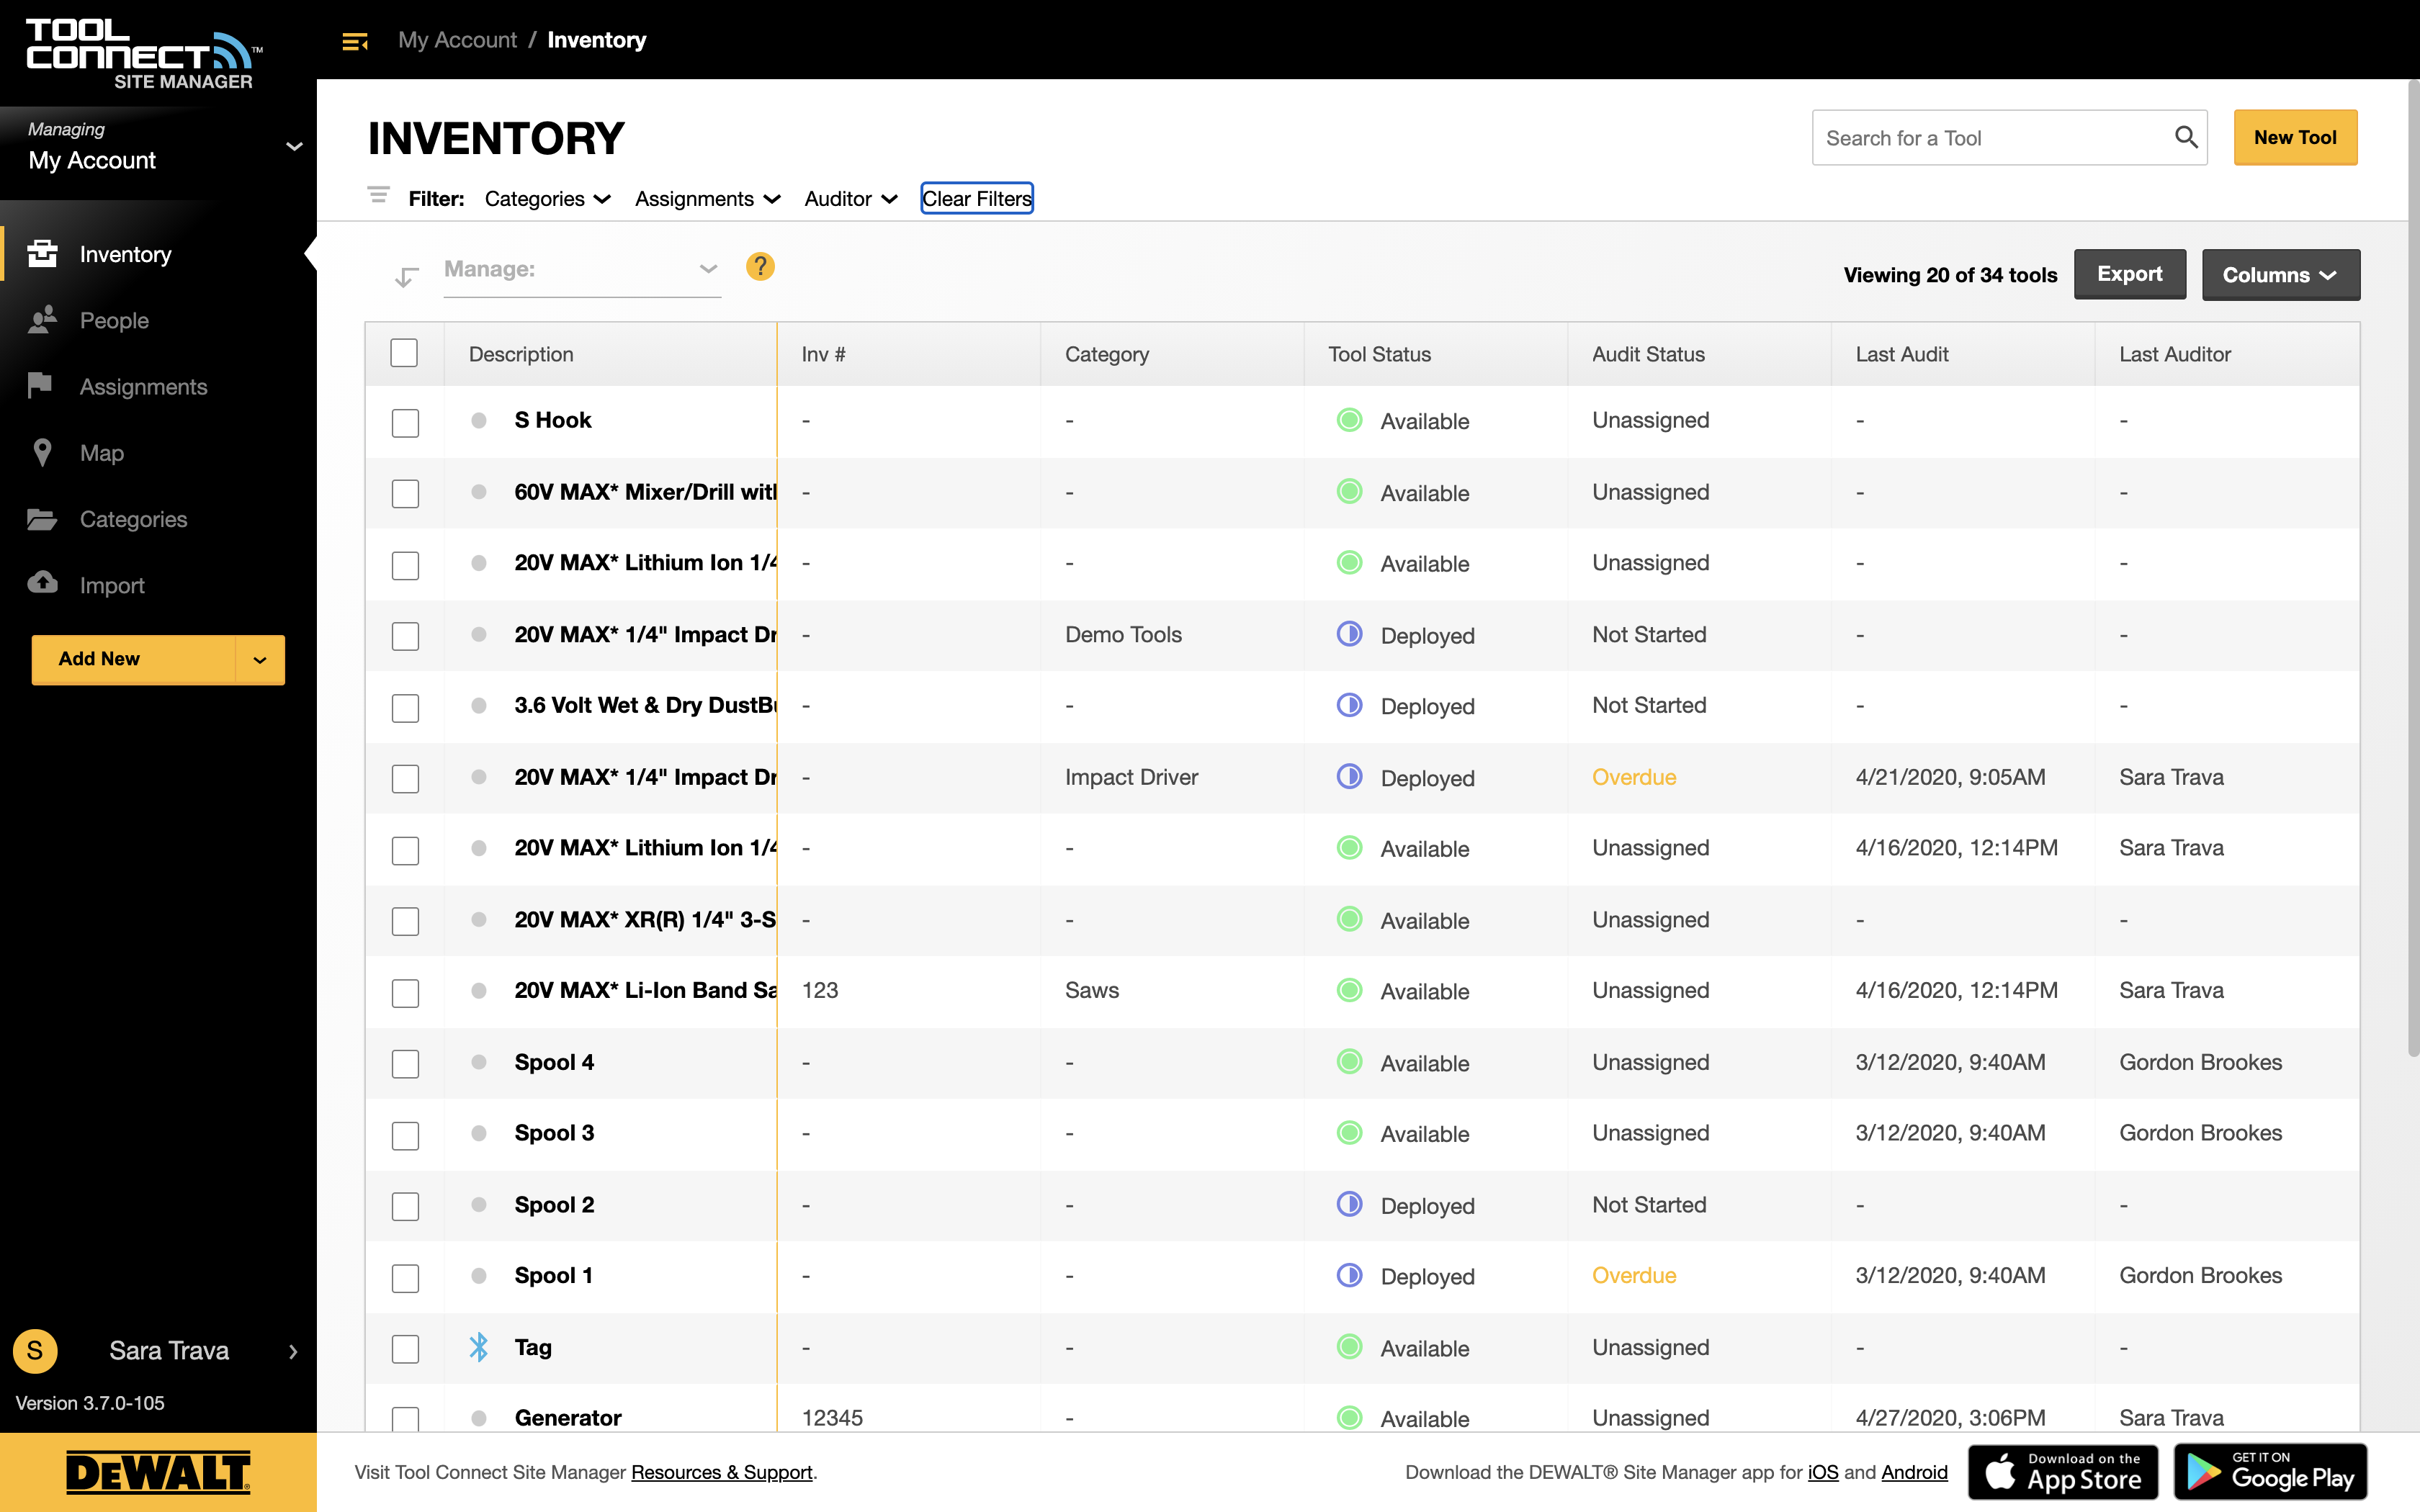Screen dimensions: 2420x1512
Task: Click the Available icon for the Band Saw row
Action: (1349, 990)
